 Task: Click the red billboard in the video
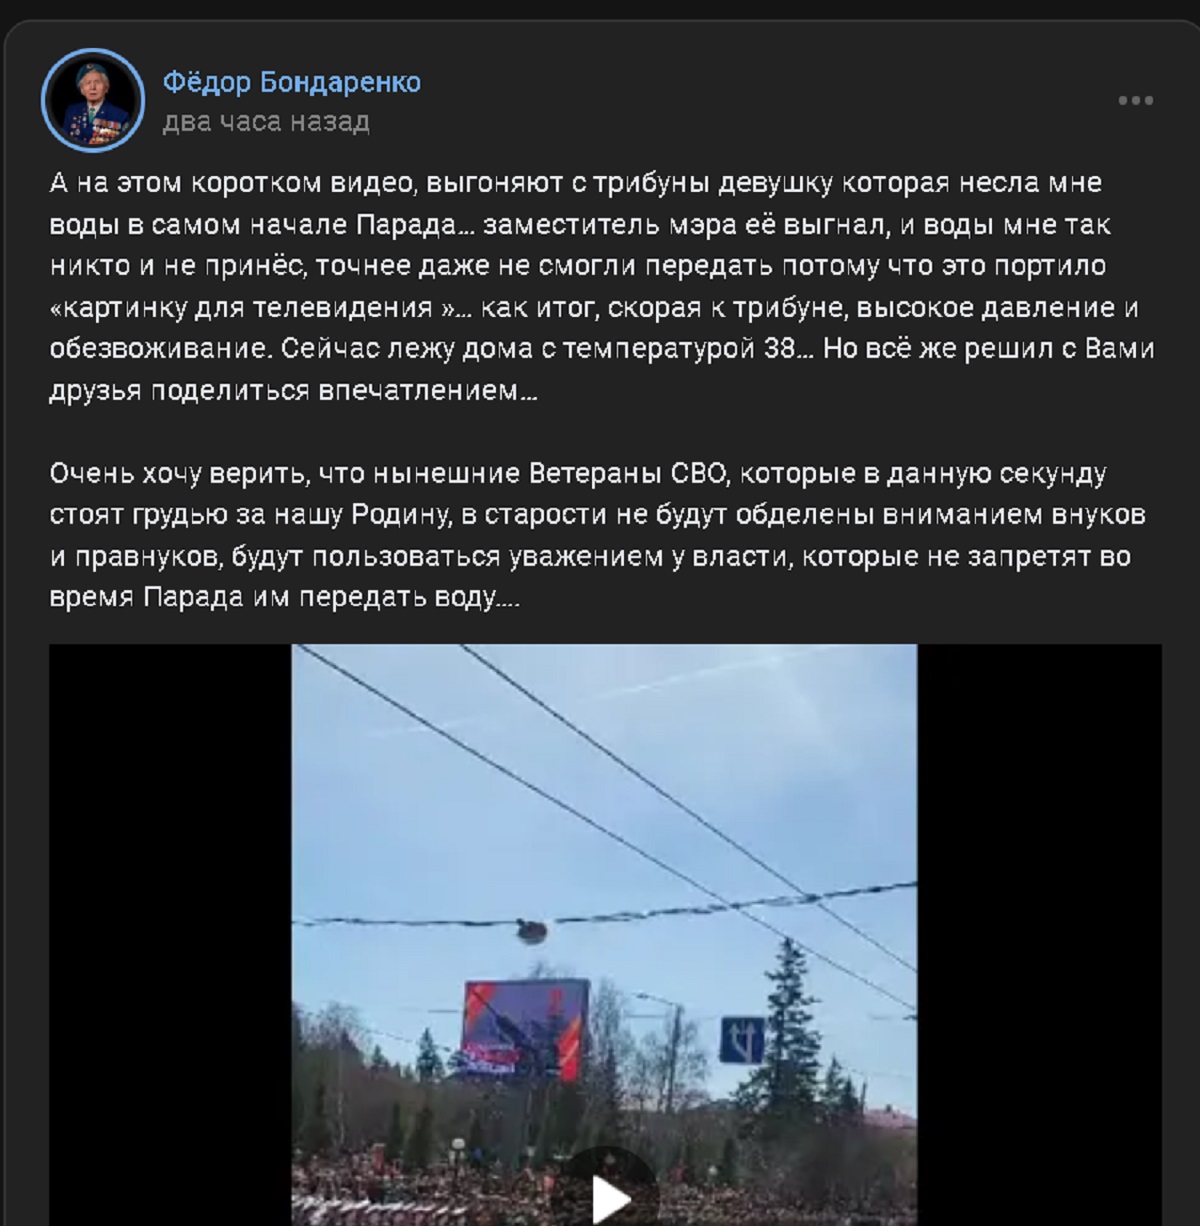524,1031
